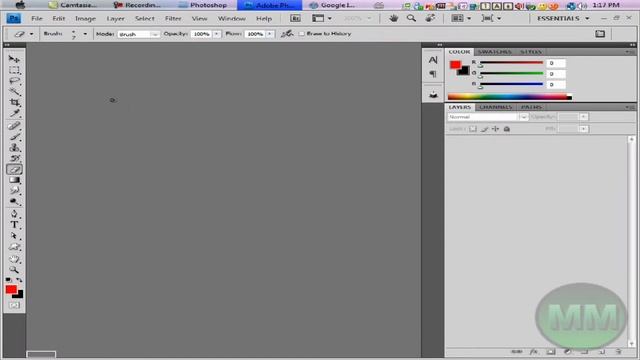Select the Rectangular Marquee tool

(14, 70)
